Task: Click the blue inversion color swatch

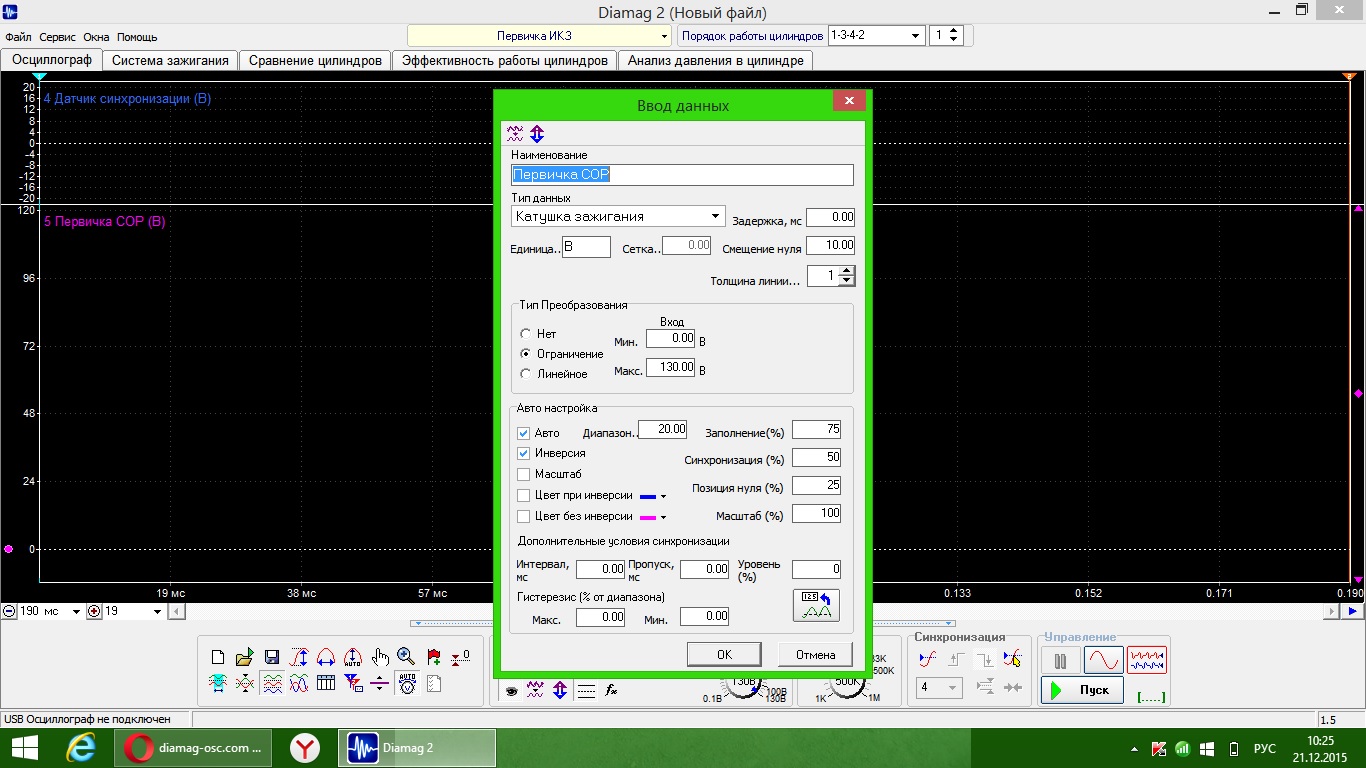Action: point(647,496)
